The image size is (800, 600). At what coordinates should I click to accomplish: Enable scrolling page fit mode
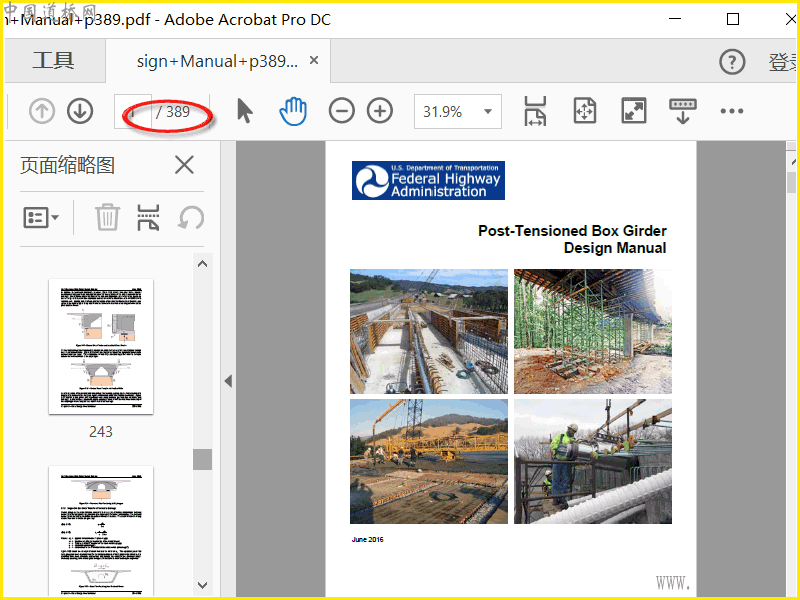pyautogui.click(x=535, y=112)
